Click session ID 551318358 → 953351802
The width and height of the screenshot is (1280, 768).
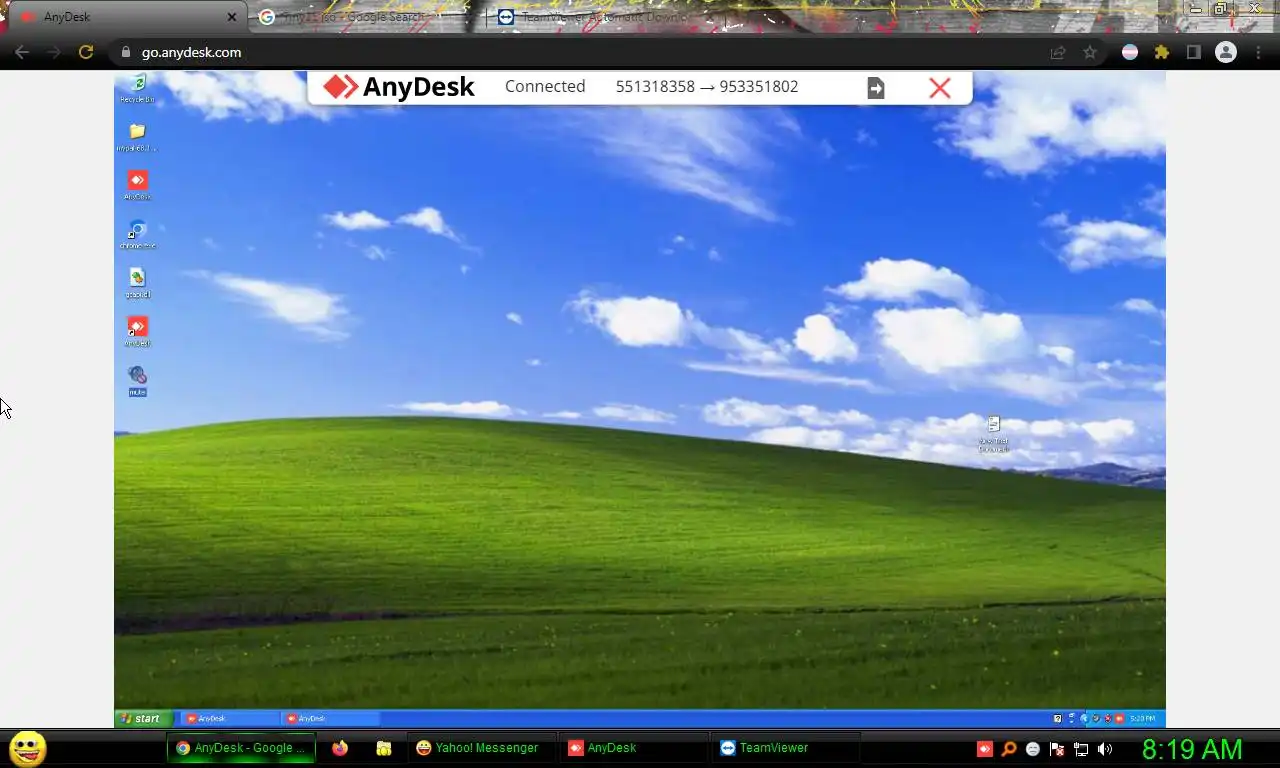pyautogui.click(x=707, y=87)
